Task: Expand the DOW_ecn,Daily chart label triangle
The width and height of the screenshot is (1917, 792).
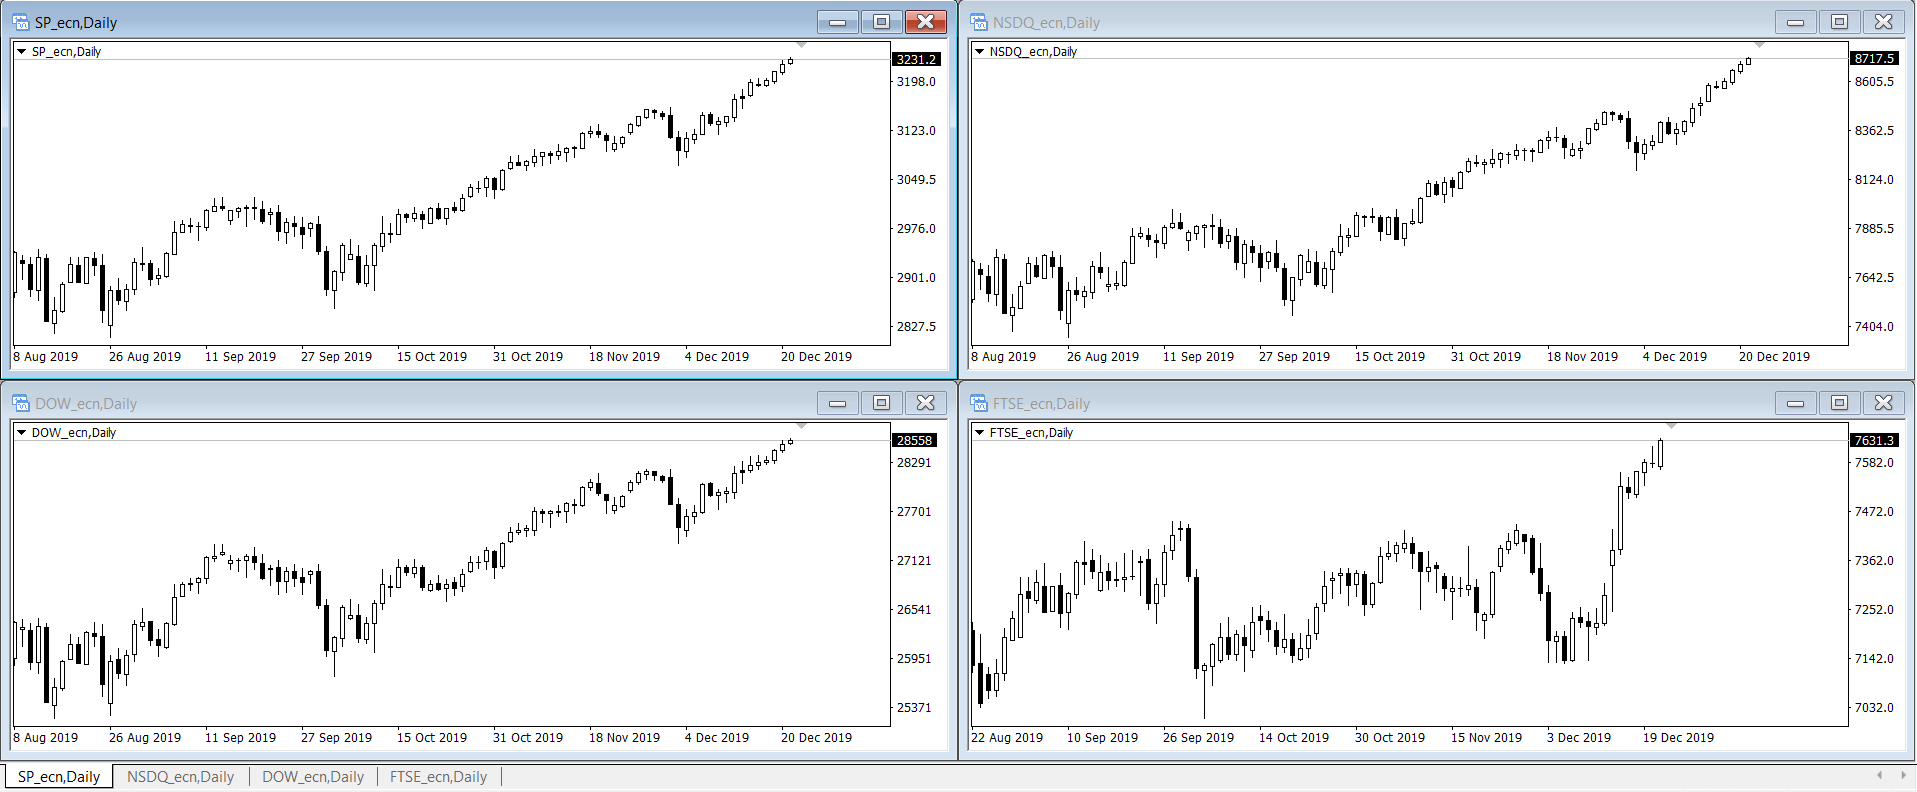Action: [x=21, y=432]
